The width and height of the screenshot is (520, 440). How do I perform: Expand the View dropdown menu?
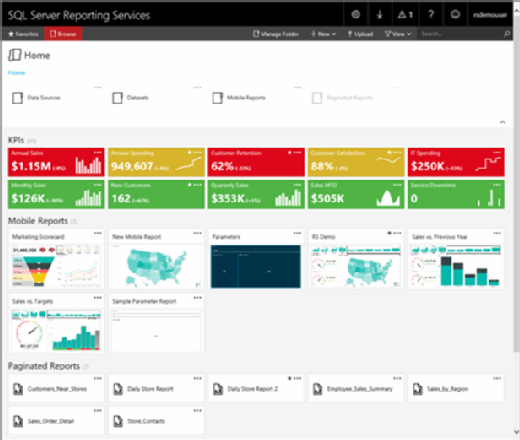(x=398, y=34)
